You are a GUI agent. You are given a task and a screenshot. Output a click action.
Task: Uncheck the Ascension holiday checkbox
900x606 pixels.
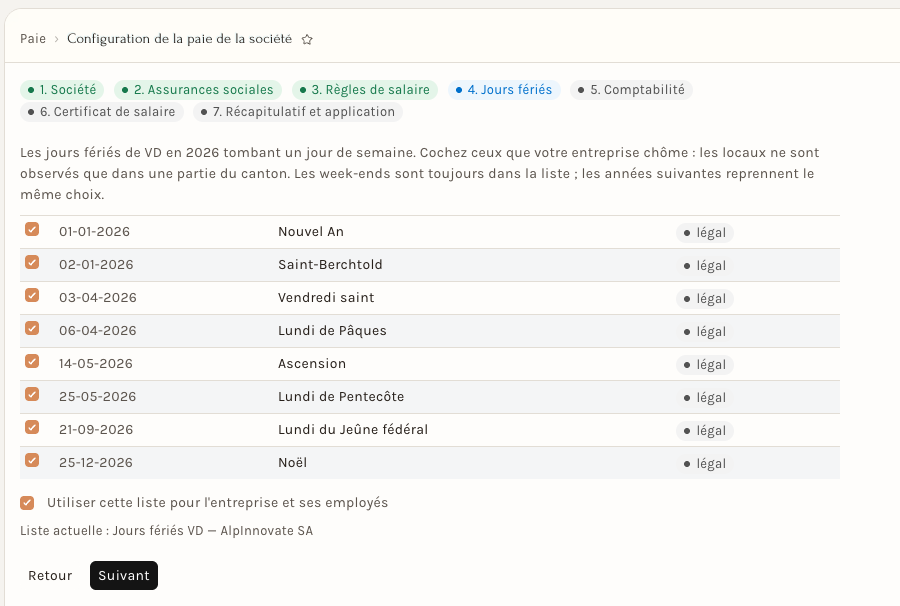(32, 362)
